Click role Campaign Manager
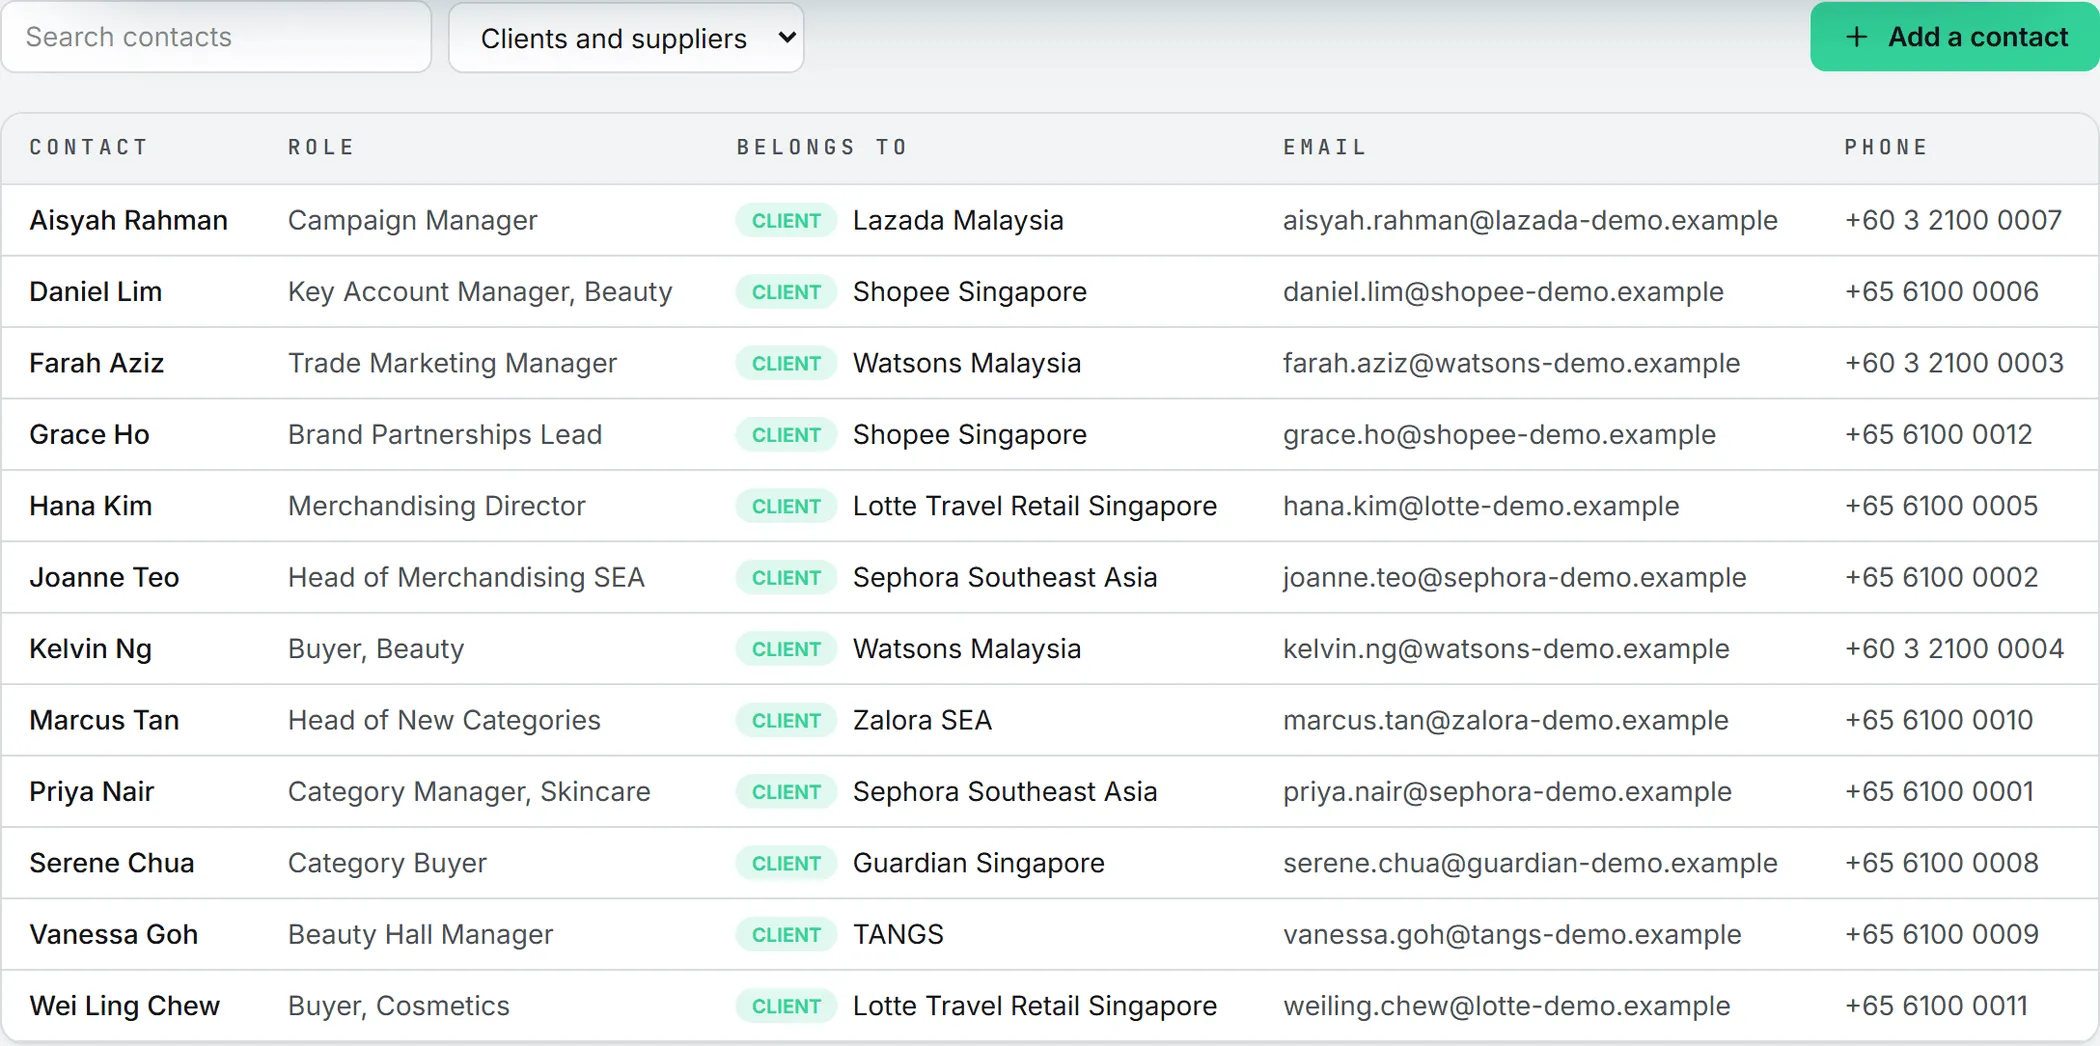This screenshot has height=1046, width=2100. (x=412, y=220)
